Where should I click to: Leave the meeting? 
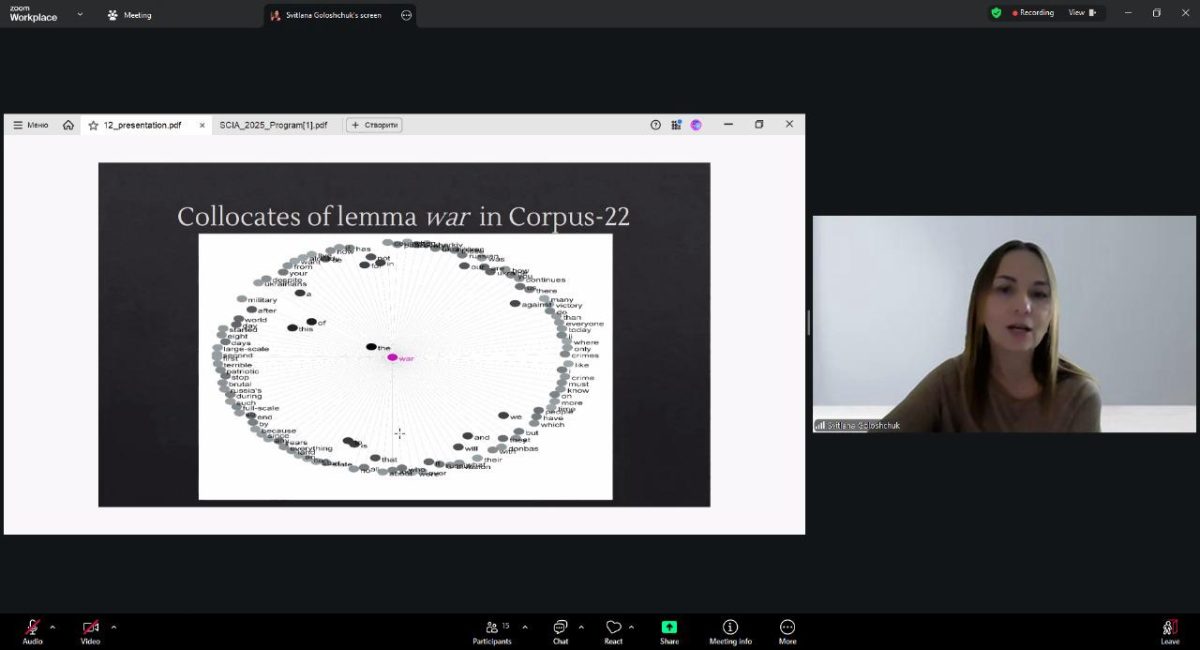[x=1169, y=630]
